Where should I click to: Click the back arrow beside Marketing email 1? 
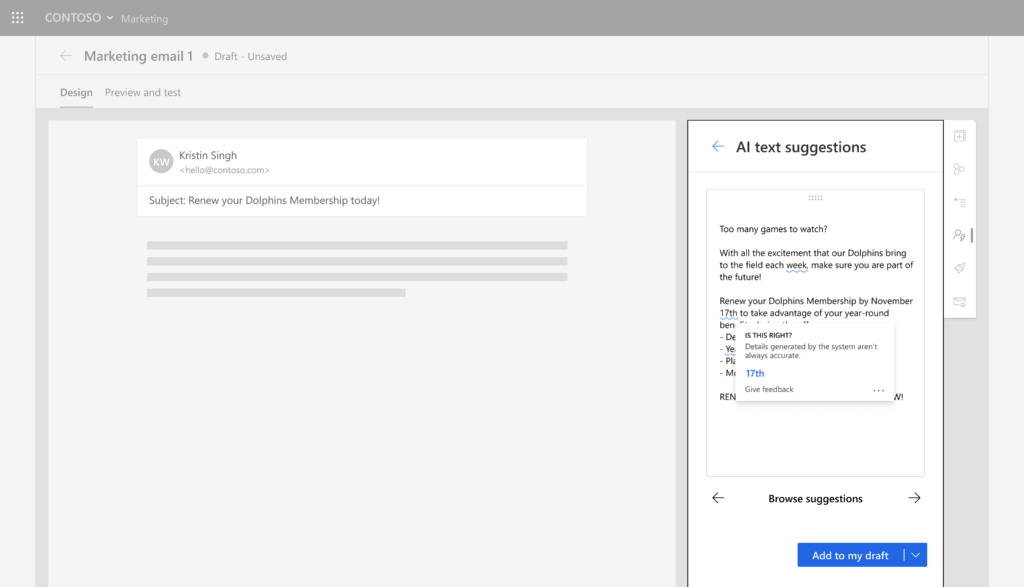[66, 56]
